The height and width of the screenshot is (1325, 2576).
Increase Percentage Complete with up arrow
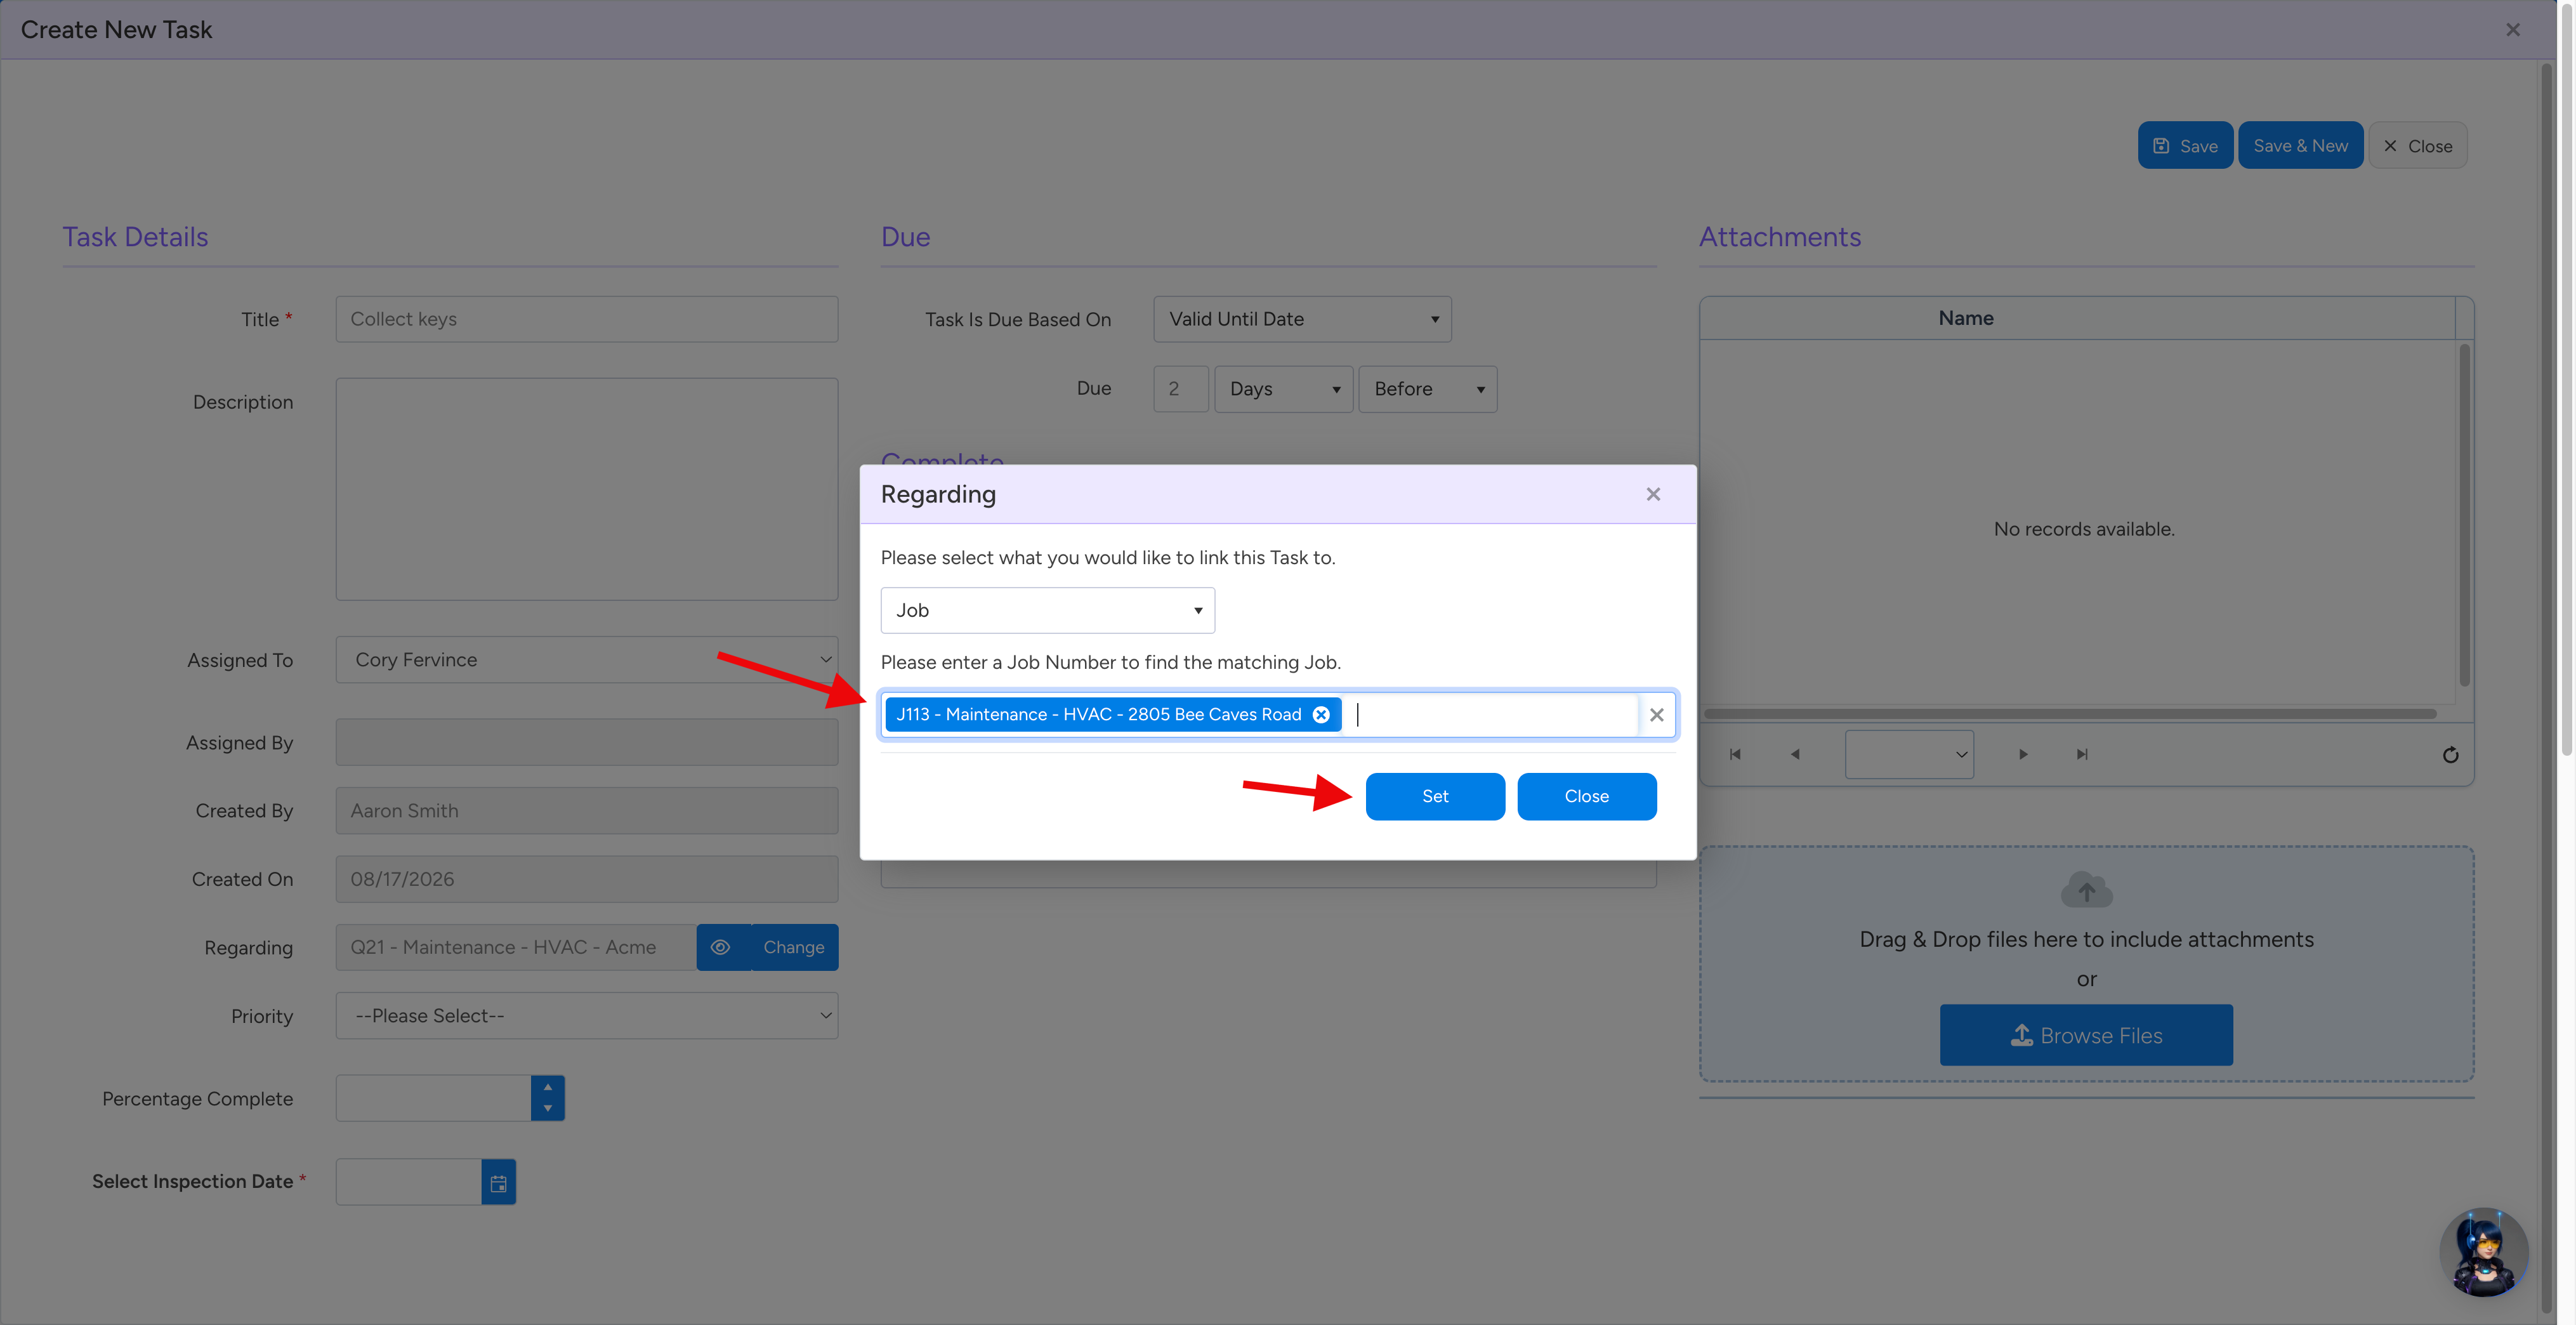coord(547,1087)
